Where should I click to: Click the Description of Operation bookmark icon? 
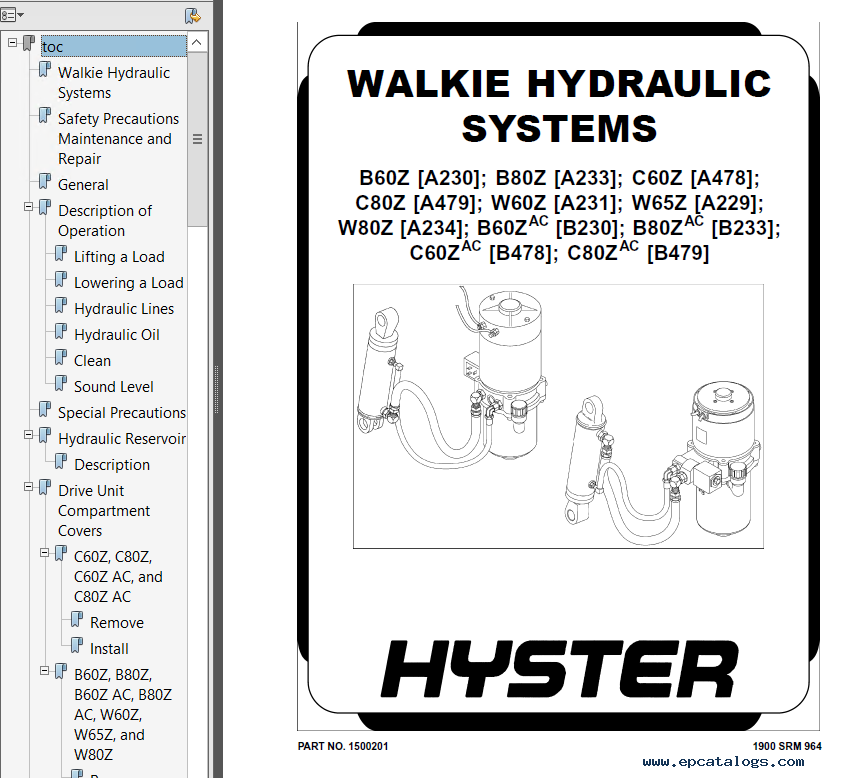click(45, 207)
